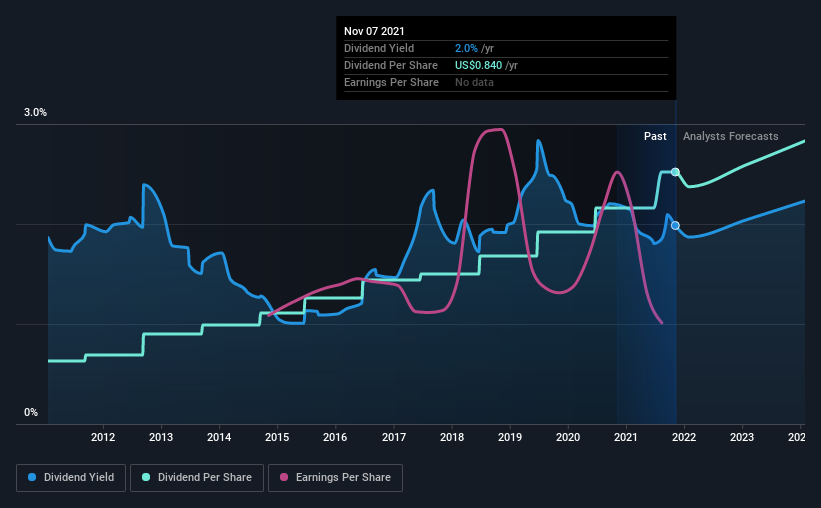Click the 2019 x-axis label
The width and height of the screenshot is (821, 508).
coord(510,437)
